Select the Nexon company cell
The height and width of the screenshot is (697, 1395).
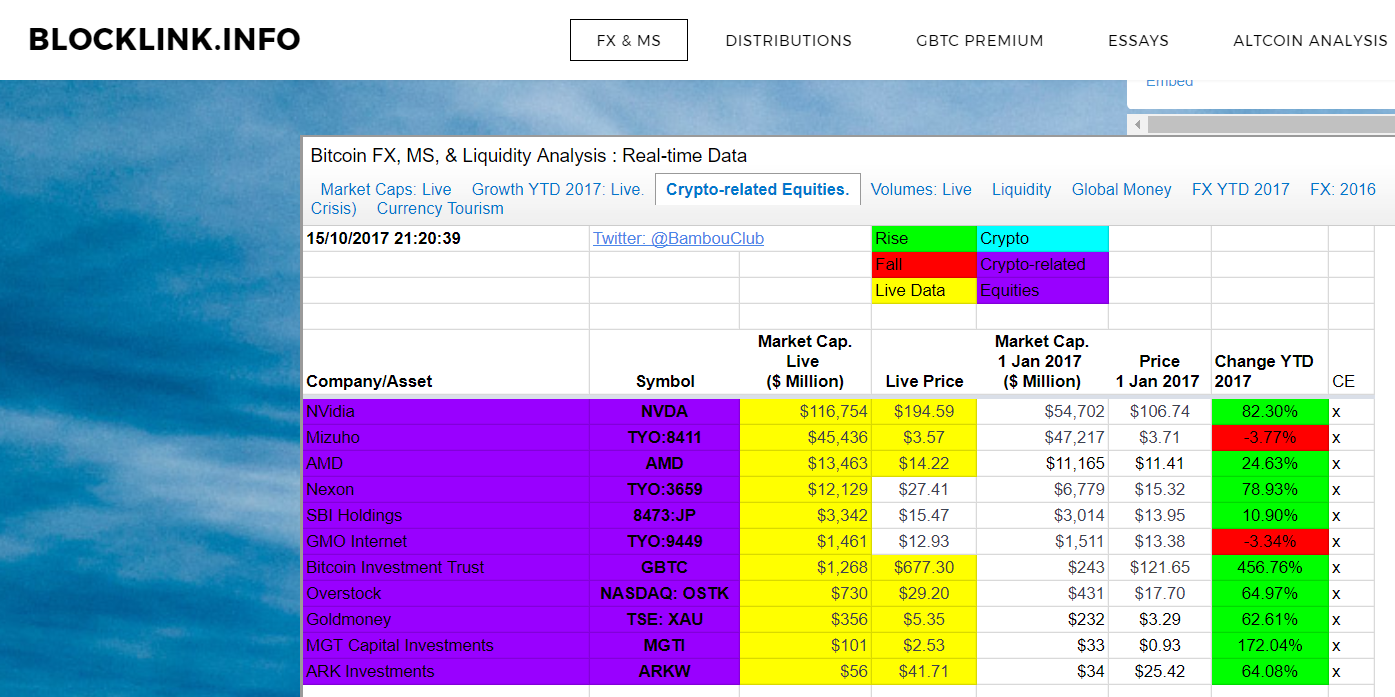coord(446,489)
